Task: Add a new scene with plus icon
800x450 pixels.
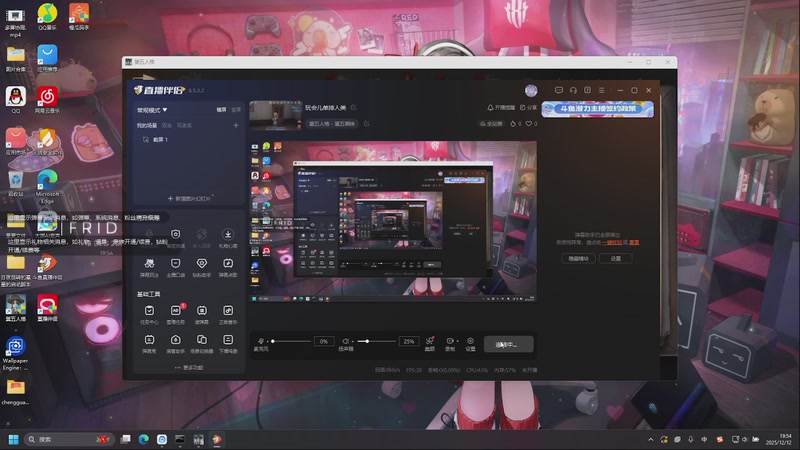Action: point(236,126)
